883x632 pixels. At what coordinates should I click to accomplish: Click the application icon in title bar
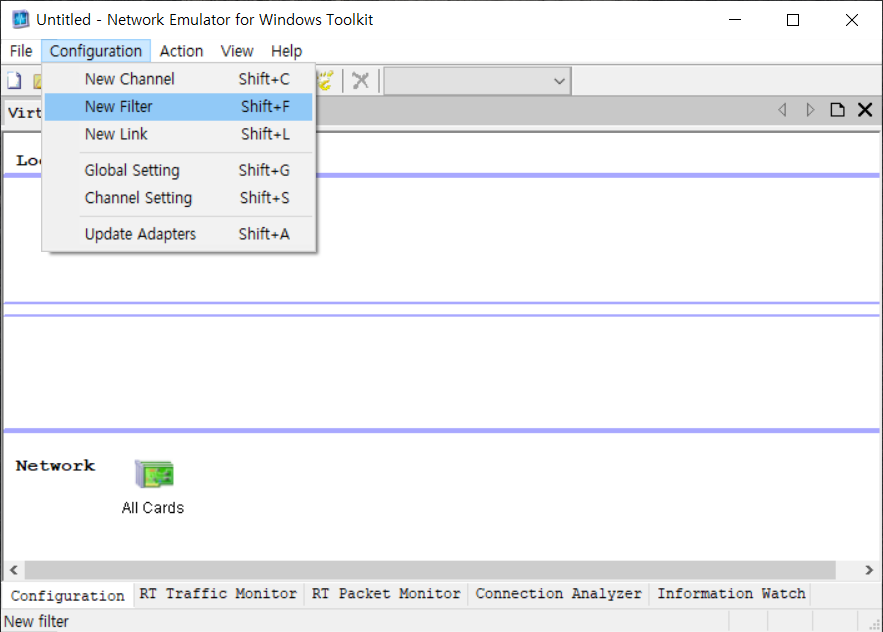point(21,19)
